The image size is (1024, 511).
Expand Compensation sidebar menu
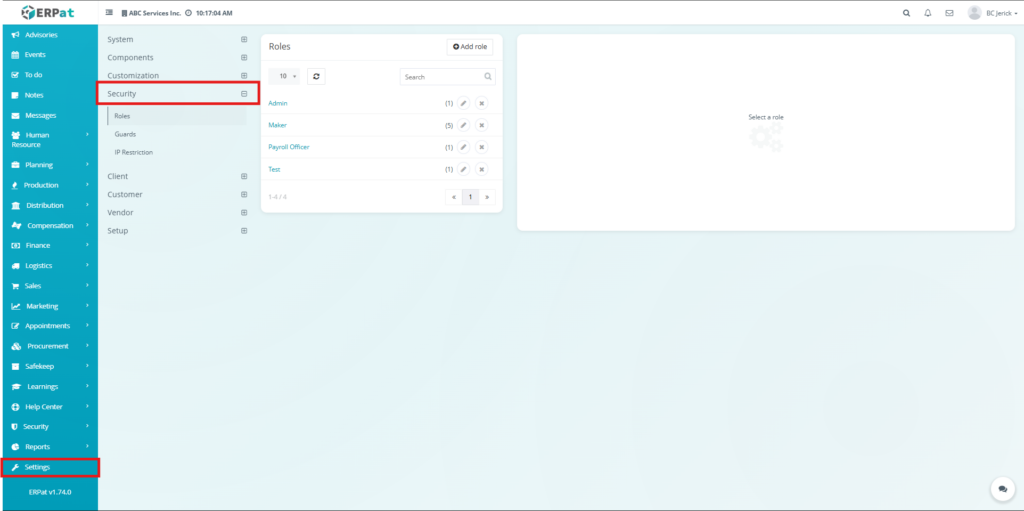[49, 225]
